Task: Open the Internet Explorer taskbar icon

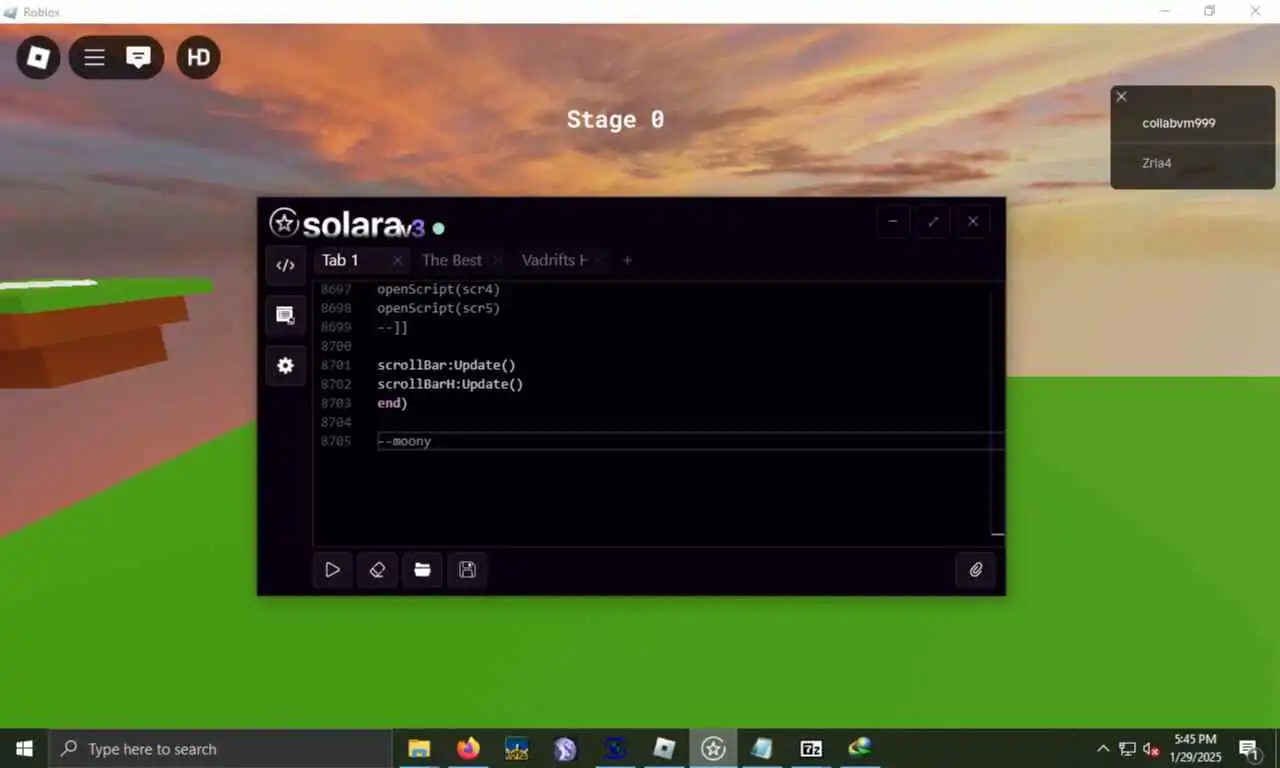Action: coord(860,748)
